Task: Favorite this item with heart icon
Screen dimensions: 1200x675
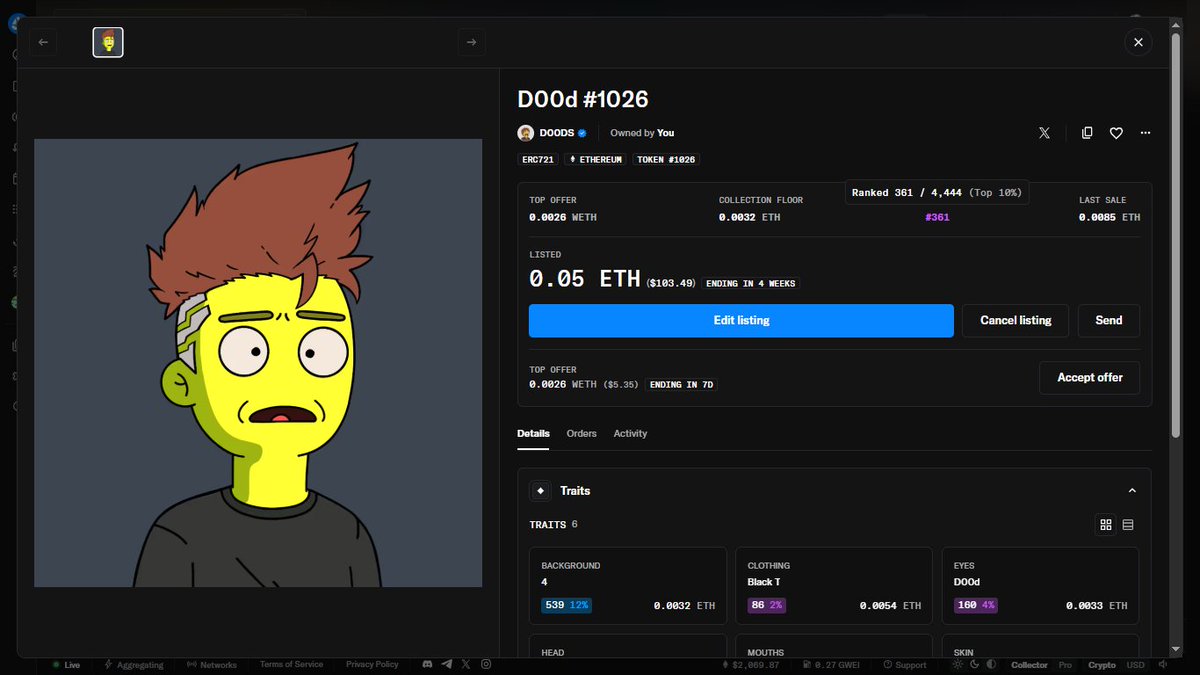Action: (1116, 133)
